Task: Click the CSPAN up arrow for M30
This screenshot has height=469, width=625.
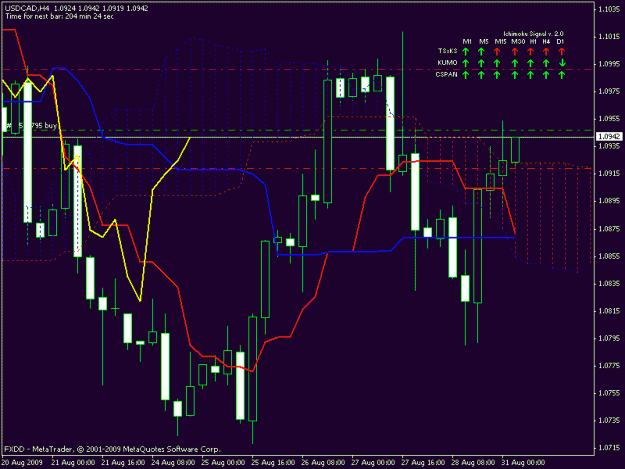Action: tap(515, 75)
